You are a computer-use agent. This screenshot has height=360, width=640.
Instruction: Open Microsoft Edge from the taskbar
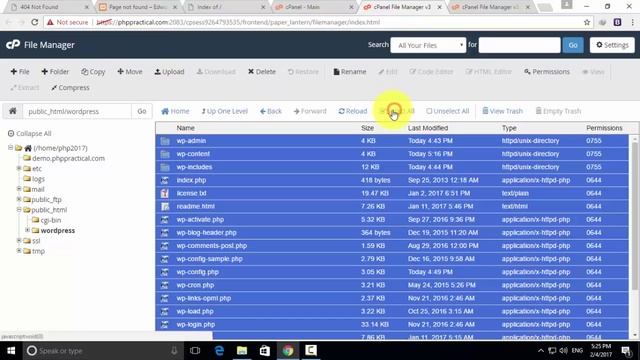[219, 351]
